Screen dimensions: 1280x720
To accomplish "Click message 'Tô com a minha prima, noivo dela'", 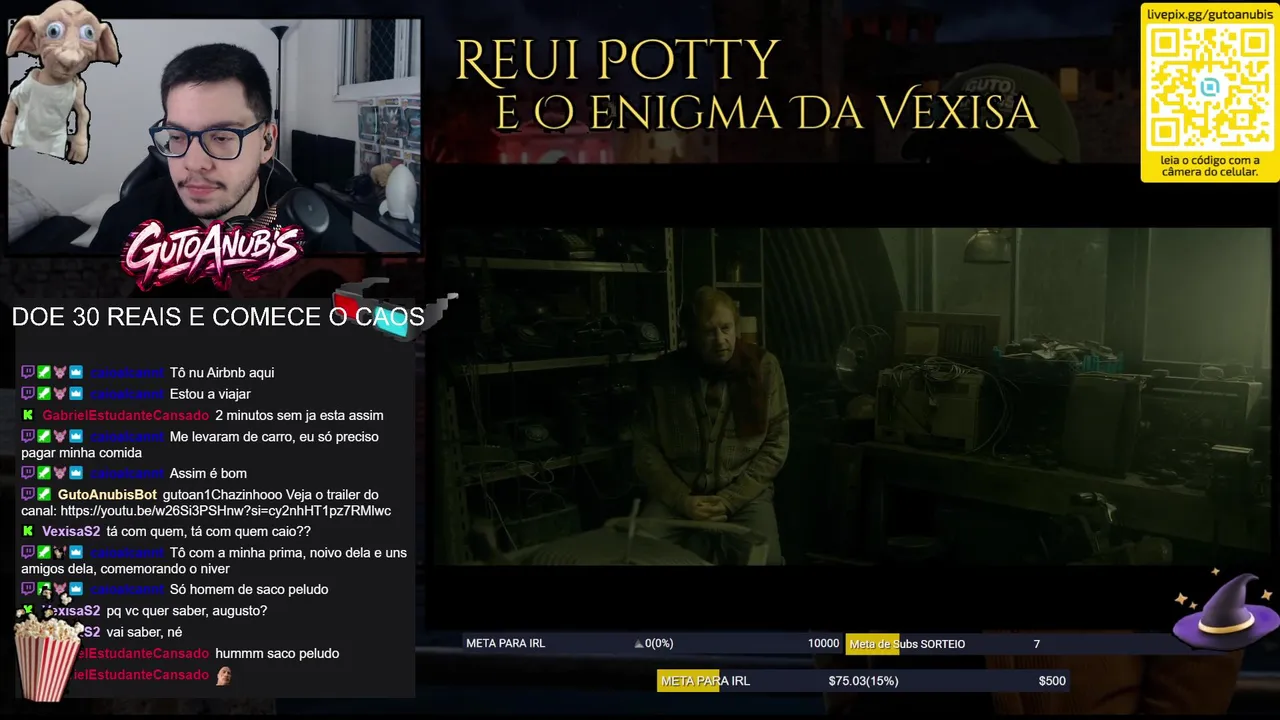I will (x=214, y=560).
